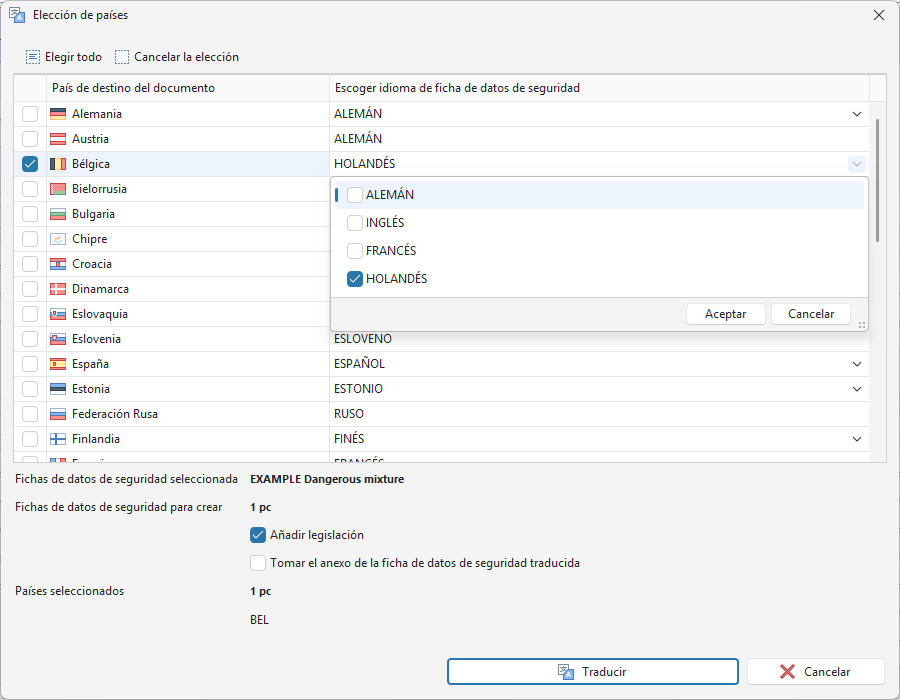
Task: Check ALEMÁN in the language dropdown list
Action: tap(355, 195)
